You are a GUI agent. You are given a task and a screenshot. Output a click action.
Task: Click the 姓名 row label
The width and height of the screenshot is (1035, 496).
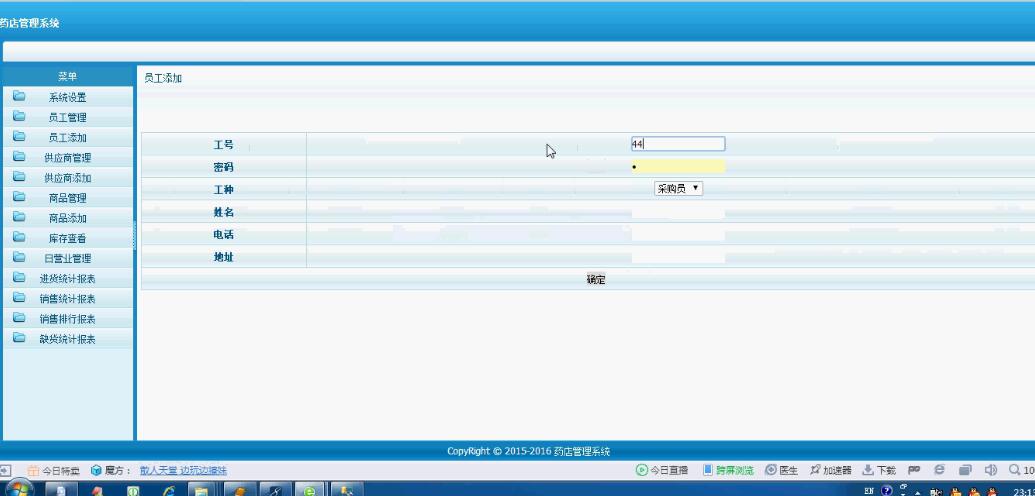(x=223, y=212)
